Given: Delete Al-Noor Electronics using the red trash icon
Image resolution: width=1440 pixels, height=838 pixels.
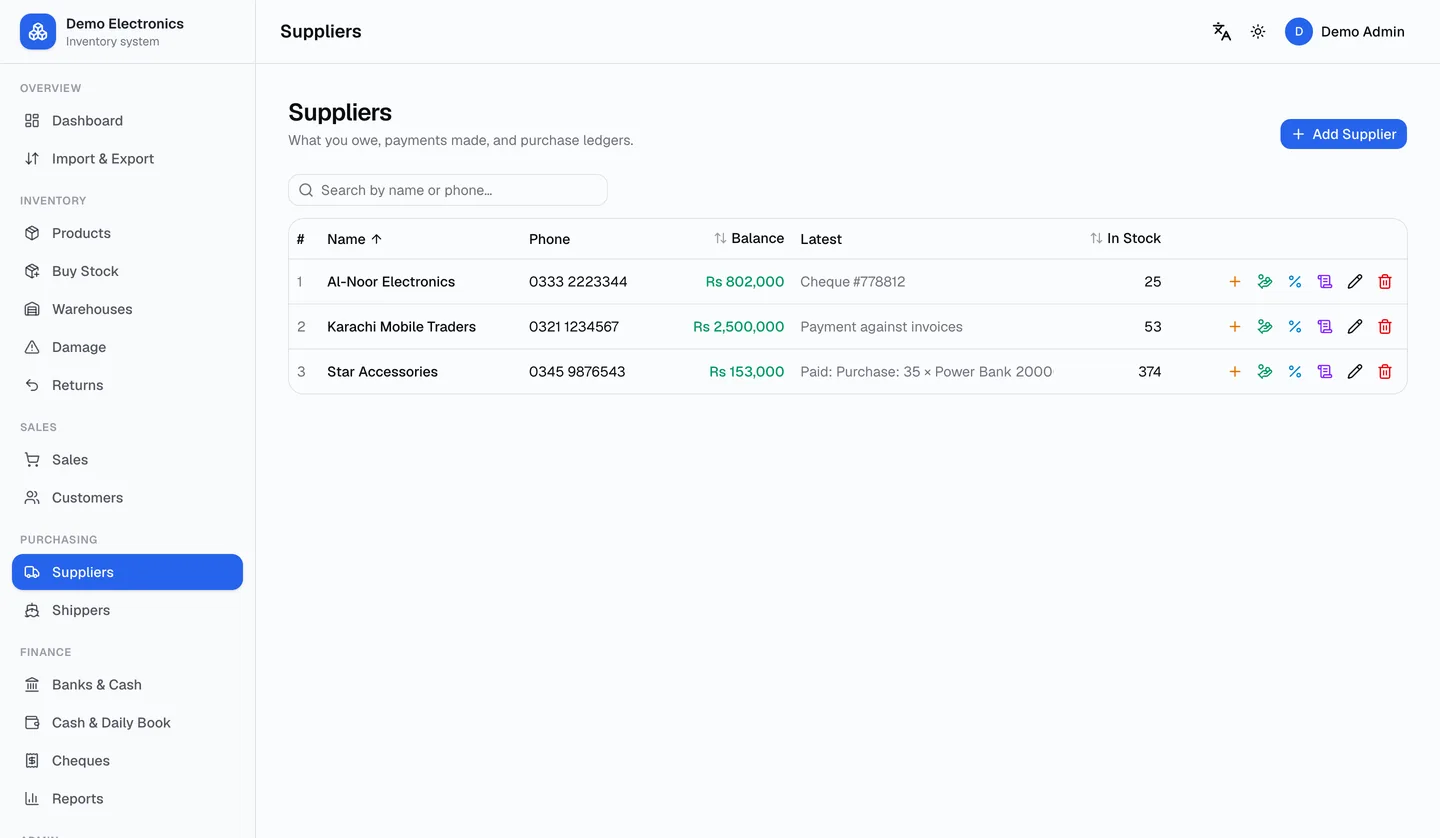Looking at the screenshot, I should [1385, 282].
